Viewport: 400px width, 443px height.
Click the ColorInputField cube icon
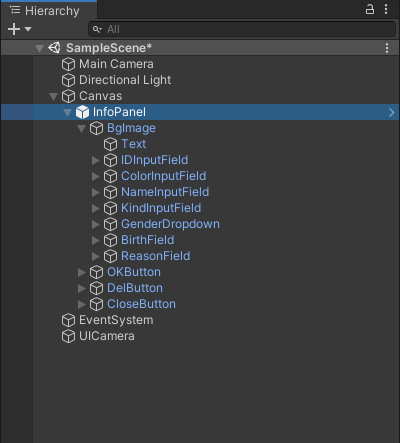pyautogui.click(x=110, y=176)
